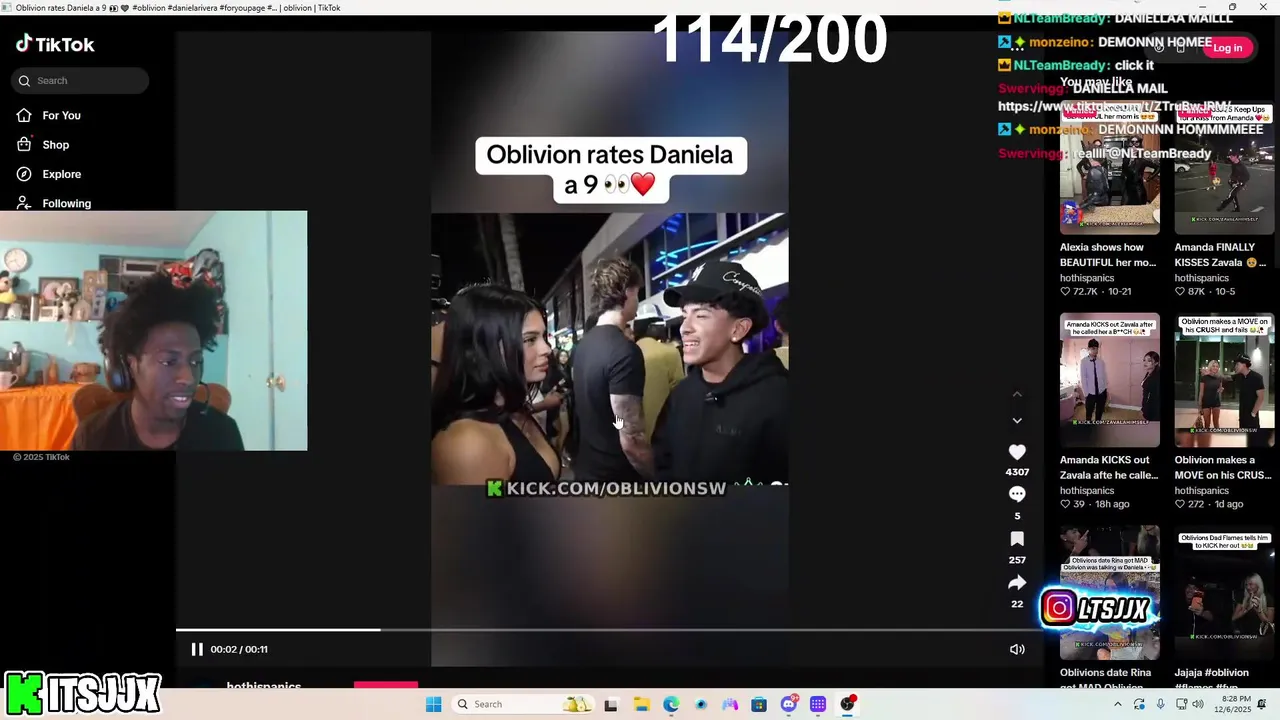This screenshot has width=1280, height=720.
Task: Show hidden system tray icons
Action: 1117,704
